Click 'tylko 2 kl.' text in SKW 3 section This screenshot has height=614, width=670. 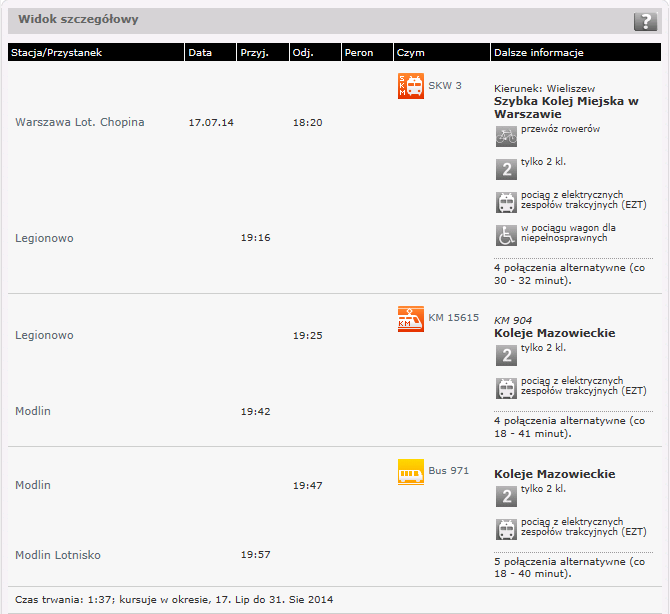click(x=543, y=162)
